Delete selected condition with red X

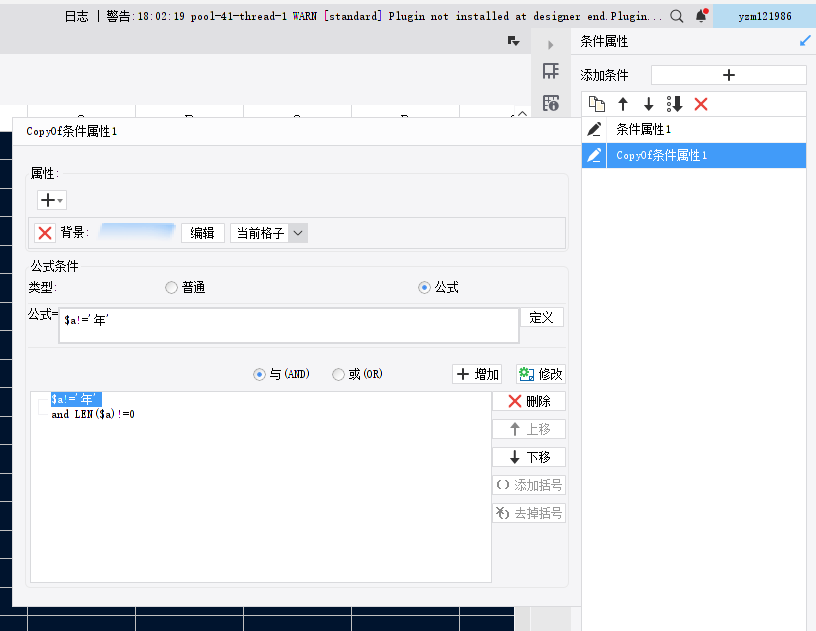click(x=701, y=104)
